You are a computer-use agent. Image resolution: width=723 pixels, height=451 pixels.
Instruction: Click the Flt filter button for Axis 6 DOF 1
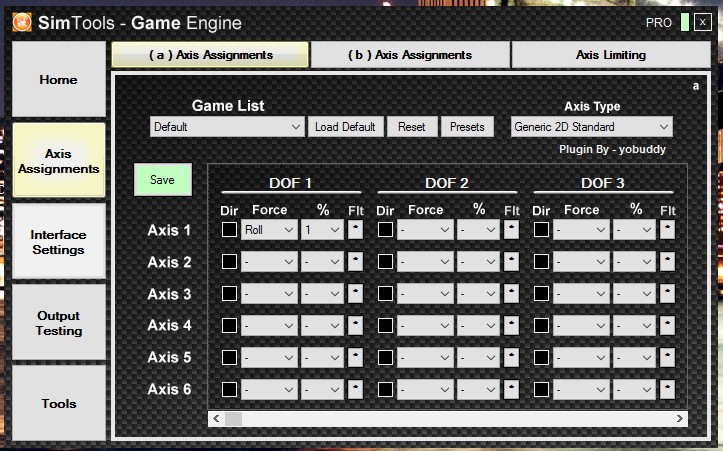[355, 389]
